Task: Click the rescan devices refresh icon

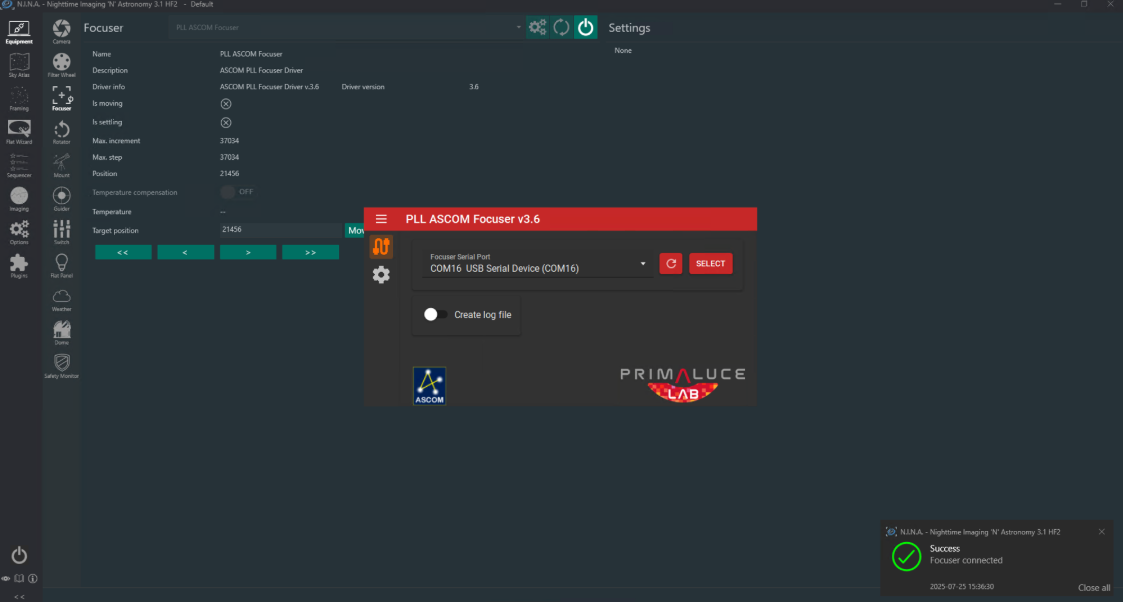Action: pos(562,27)
